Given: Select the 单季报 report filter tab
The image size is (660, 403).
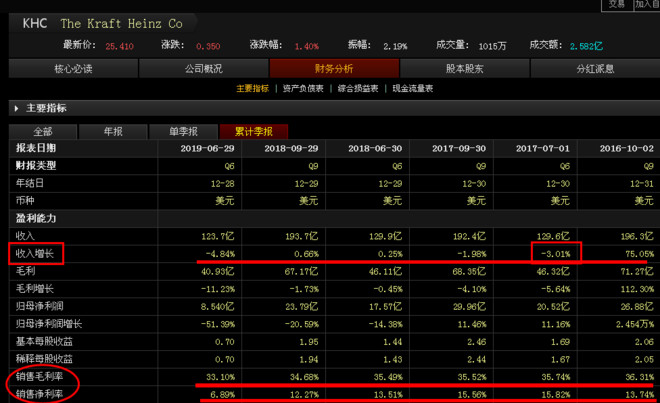Looking at the screenshot, I should click(184, 131).
